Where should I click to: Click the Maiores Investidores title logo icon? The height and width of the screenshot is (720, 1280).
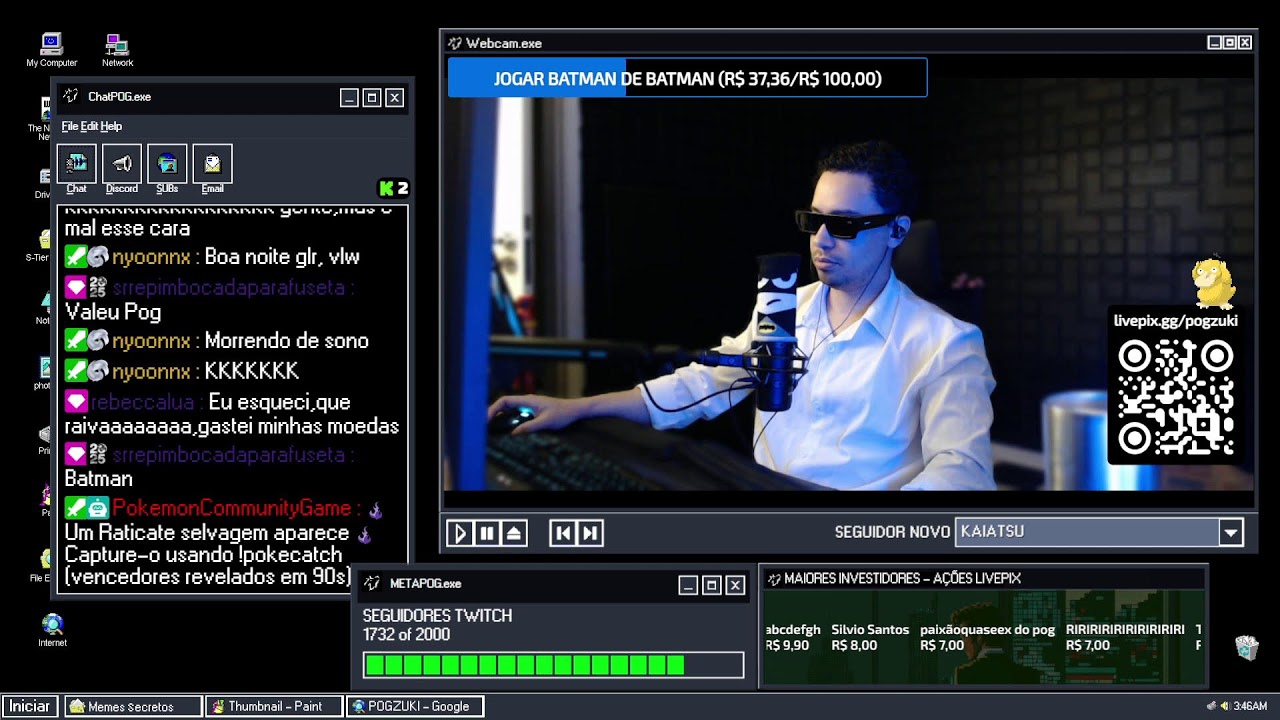tap(773, 578)
